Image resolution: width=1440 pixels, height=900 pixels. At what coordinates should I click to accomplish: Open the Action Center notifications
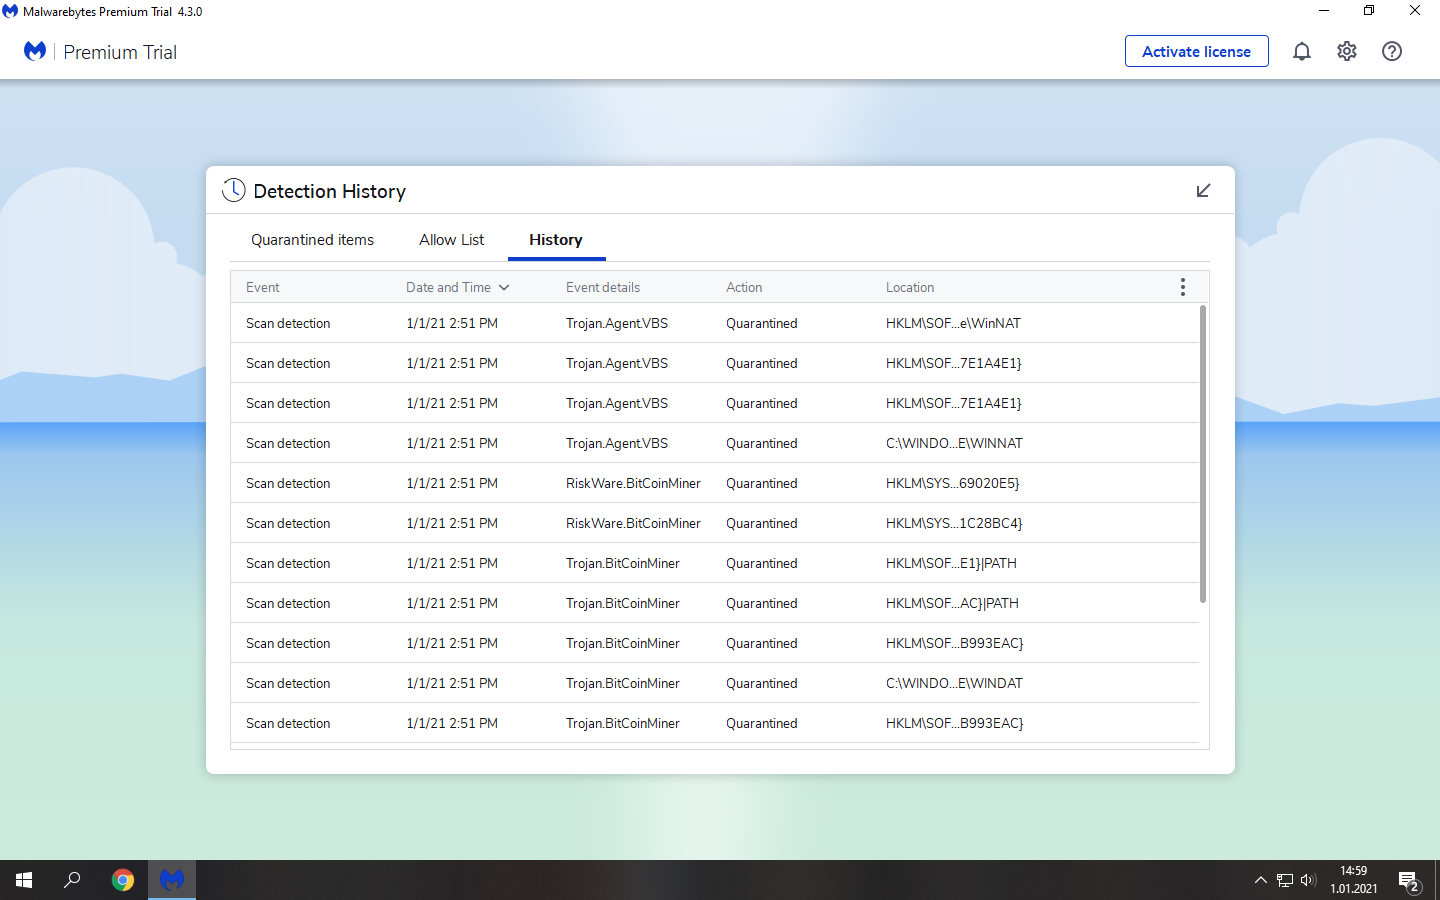pos(1409,881)
